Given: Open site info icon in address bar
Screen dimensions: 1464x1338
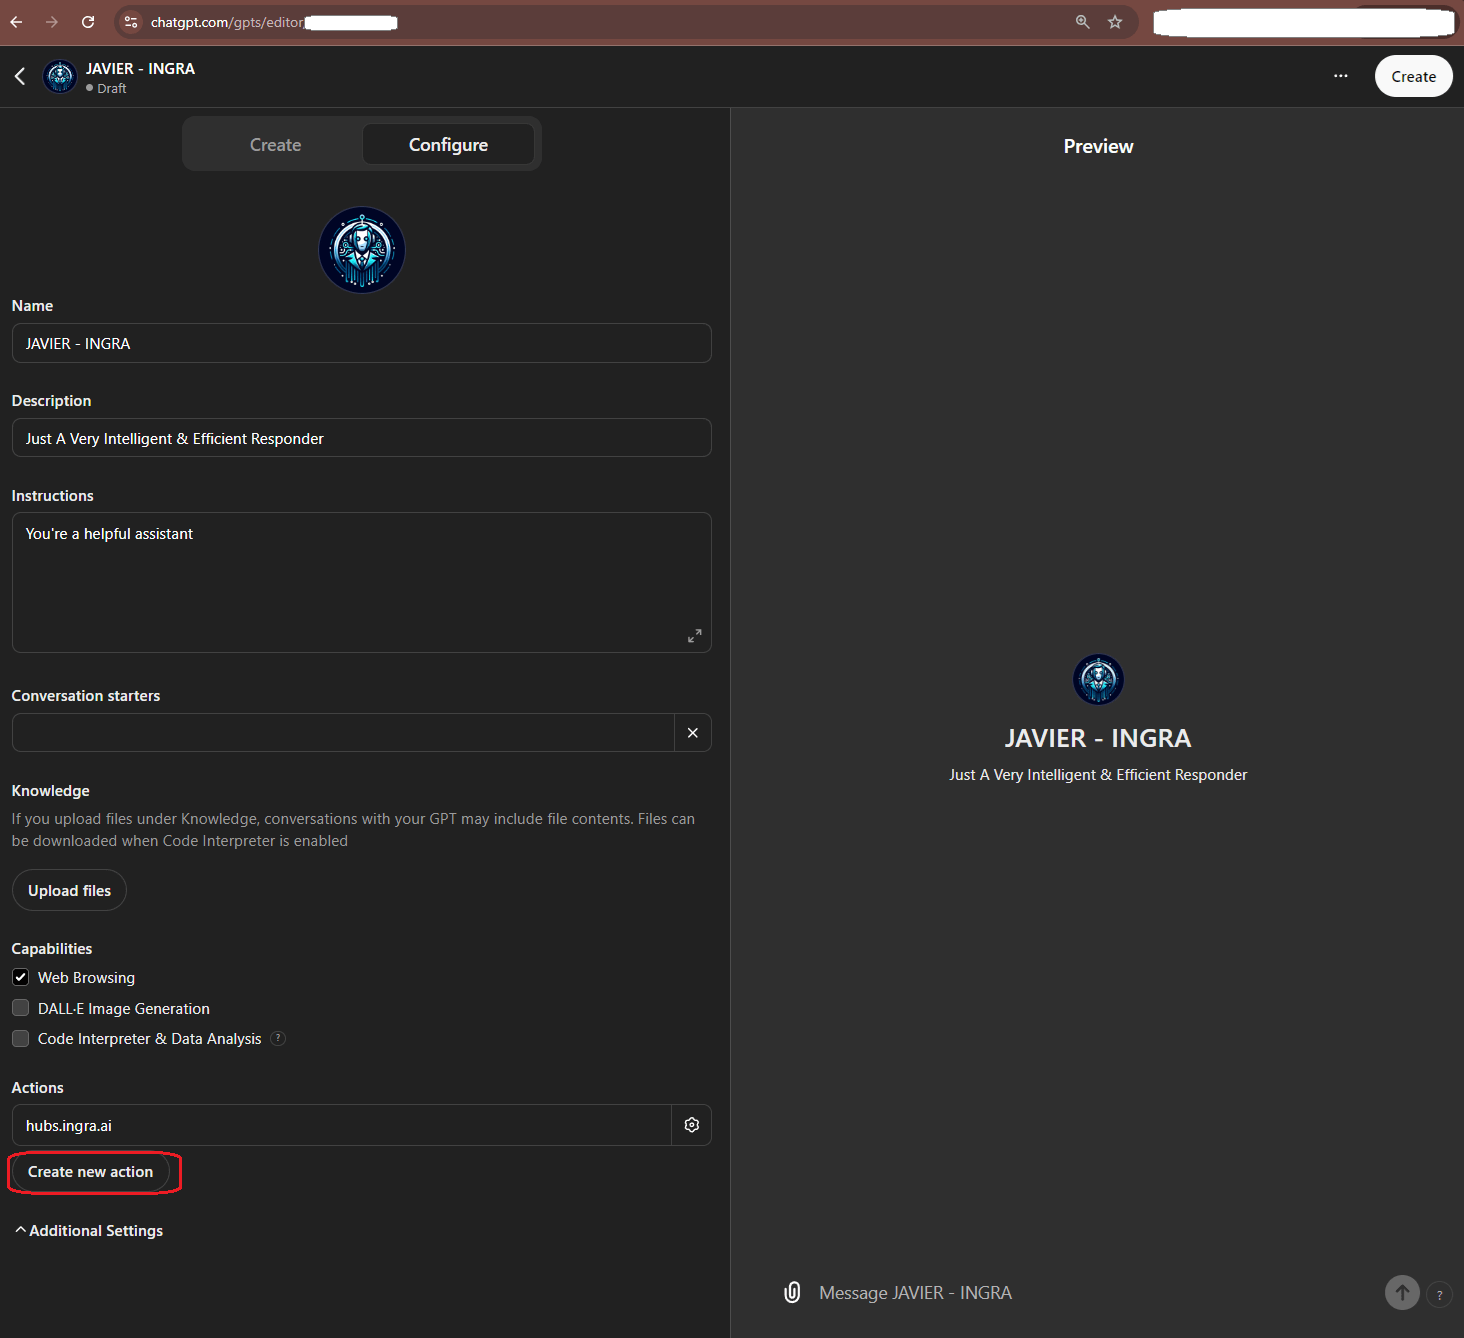Looking at the screenshot, I should (x=131, y=22).
